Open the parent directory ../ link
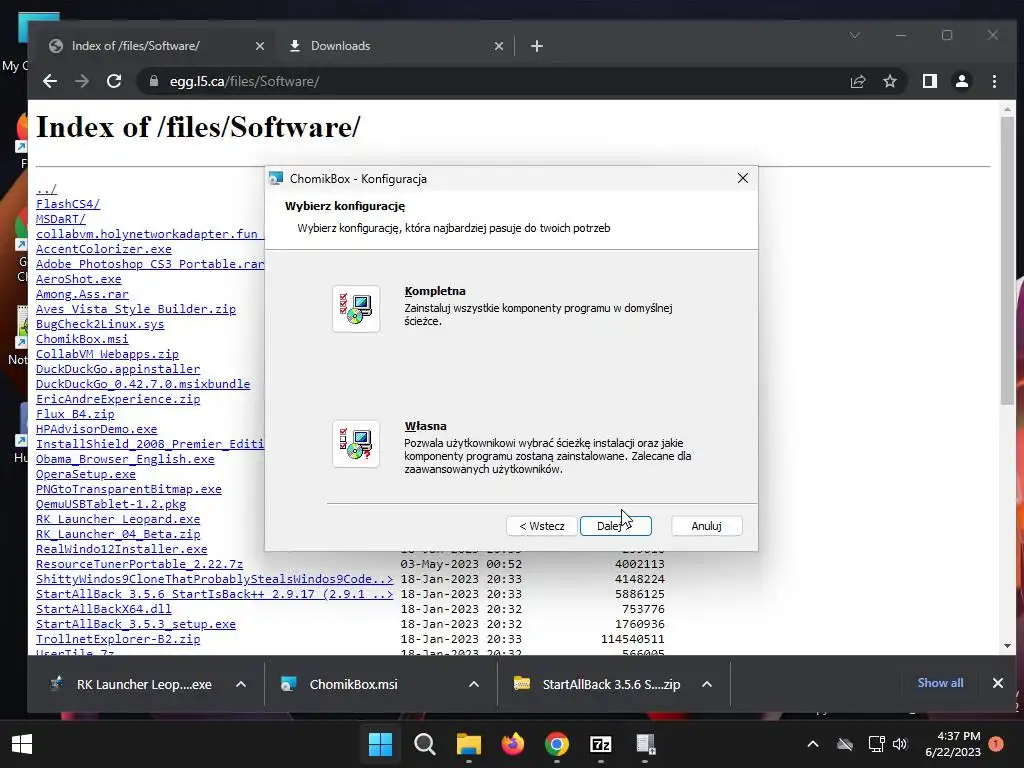The width and height of the screenshot is (1024, 768). (x=46, y=189)
